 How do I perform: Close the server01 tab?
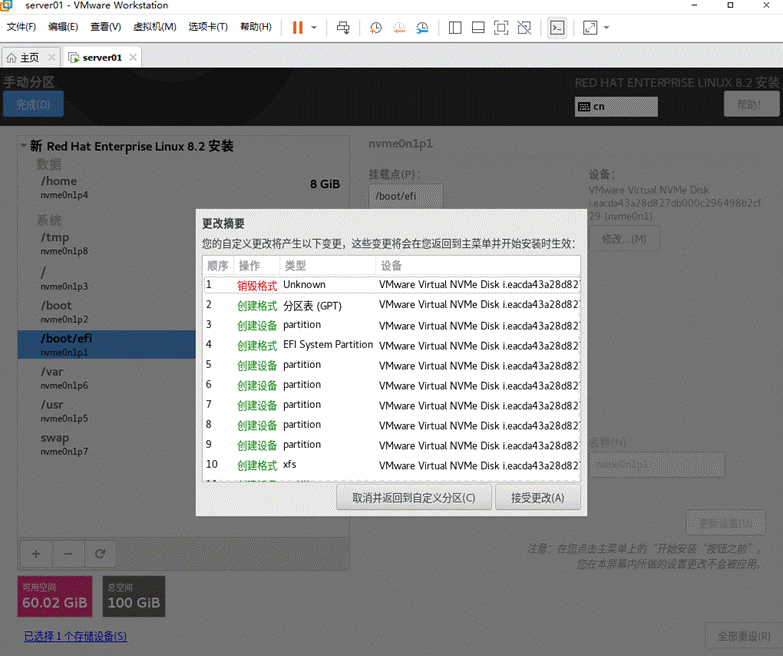click(x=133, y=57)
